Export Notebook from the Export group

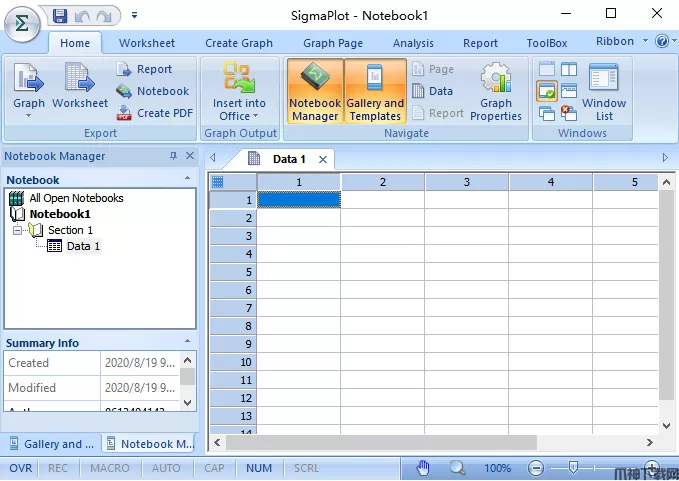pyautogui.click(x=152, y=91)
